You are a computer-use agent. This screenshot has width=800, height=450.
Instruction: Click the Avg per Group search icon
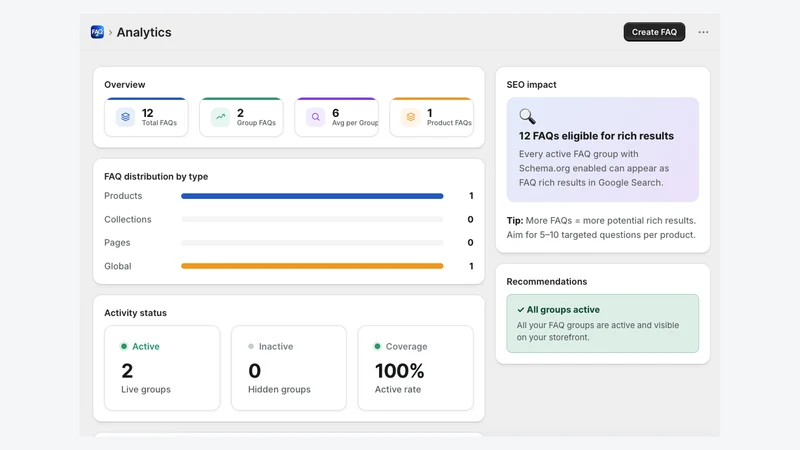[315, 117]
